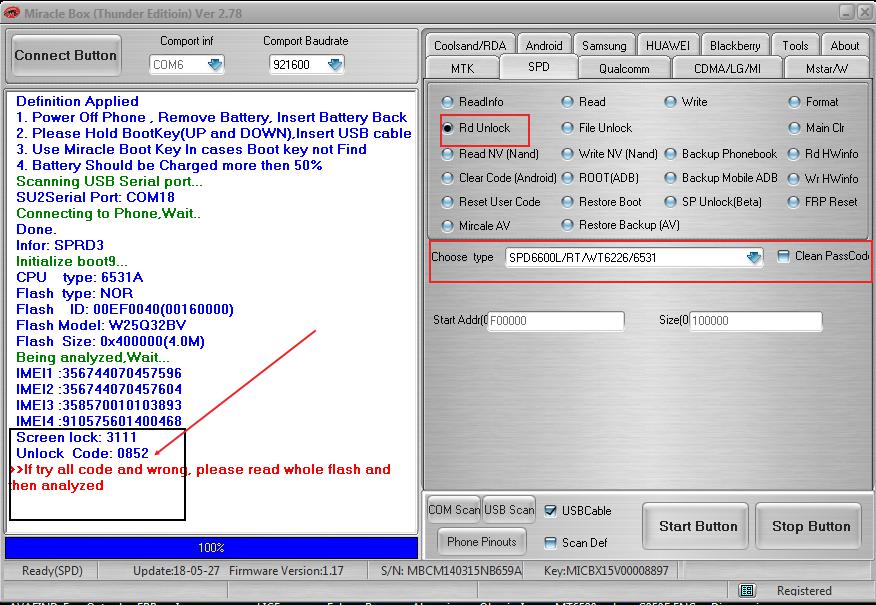Open Phone Pinouts
The image size is (876, 605).
pos(482,541)
